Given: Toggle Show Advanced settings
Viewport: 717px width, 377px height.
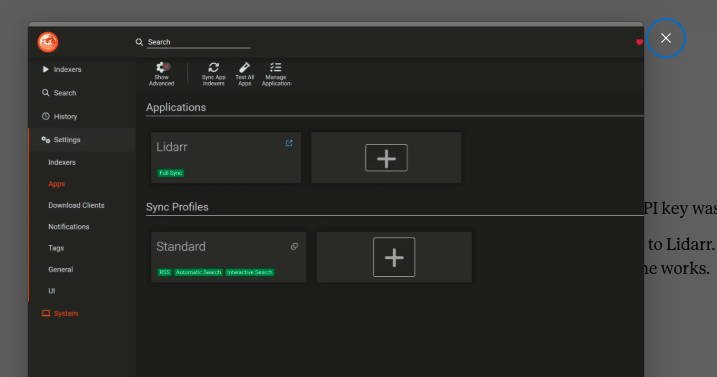Looking at the screenshot, I should (x=161, y=74).
